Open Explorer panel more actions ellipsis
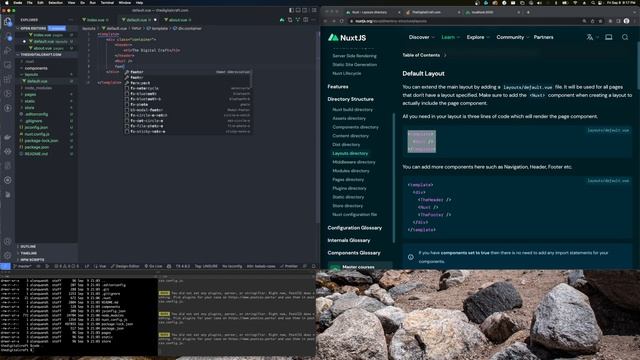640x360 pixels. coord(71,20)
